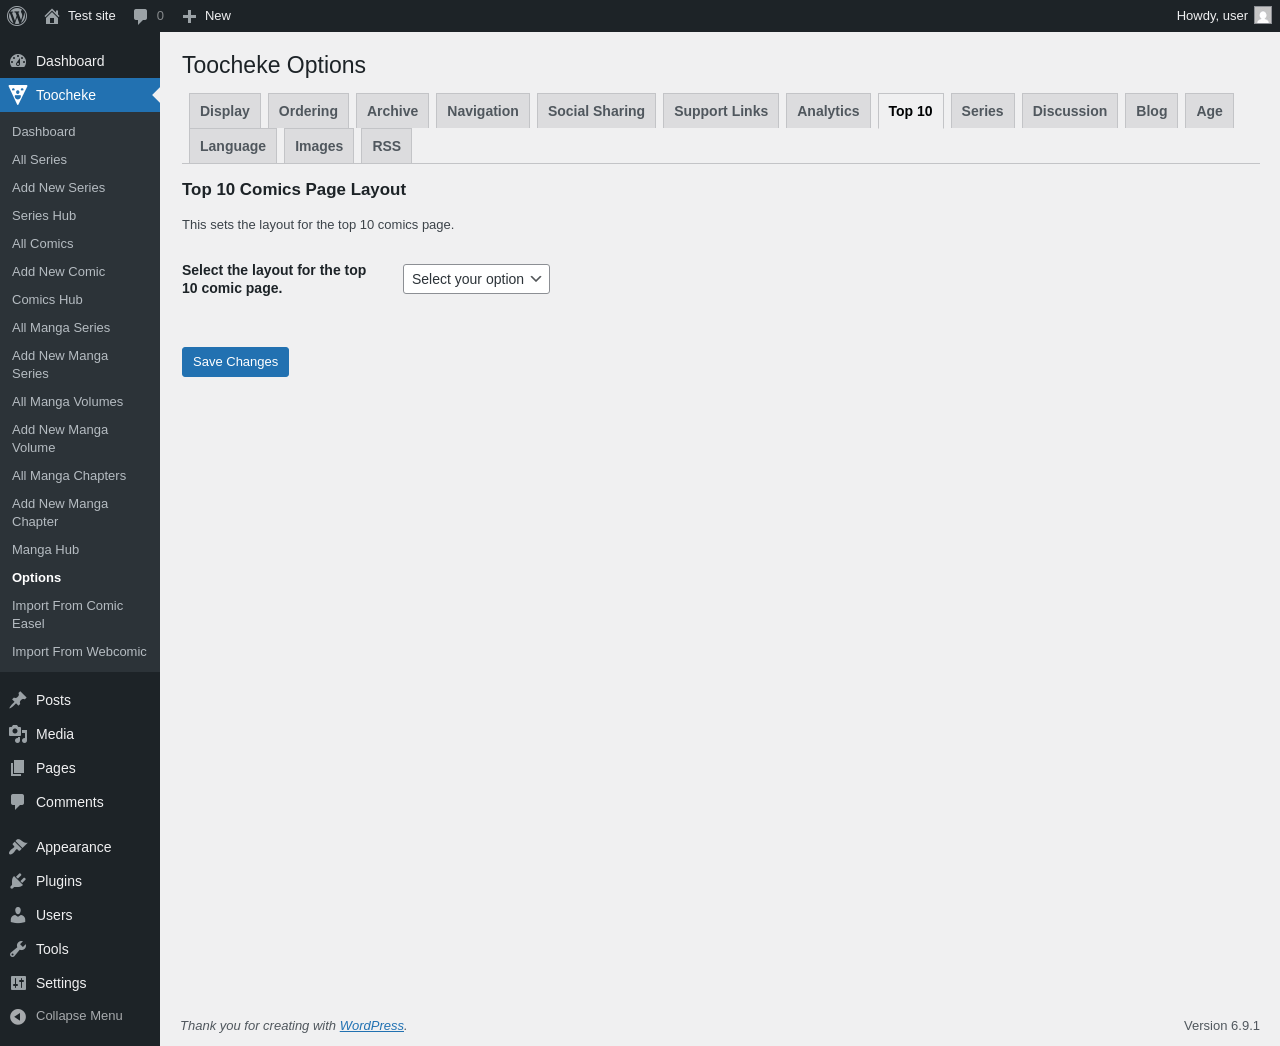Open the RSS tab

386,146
